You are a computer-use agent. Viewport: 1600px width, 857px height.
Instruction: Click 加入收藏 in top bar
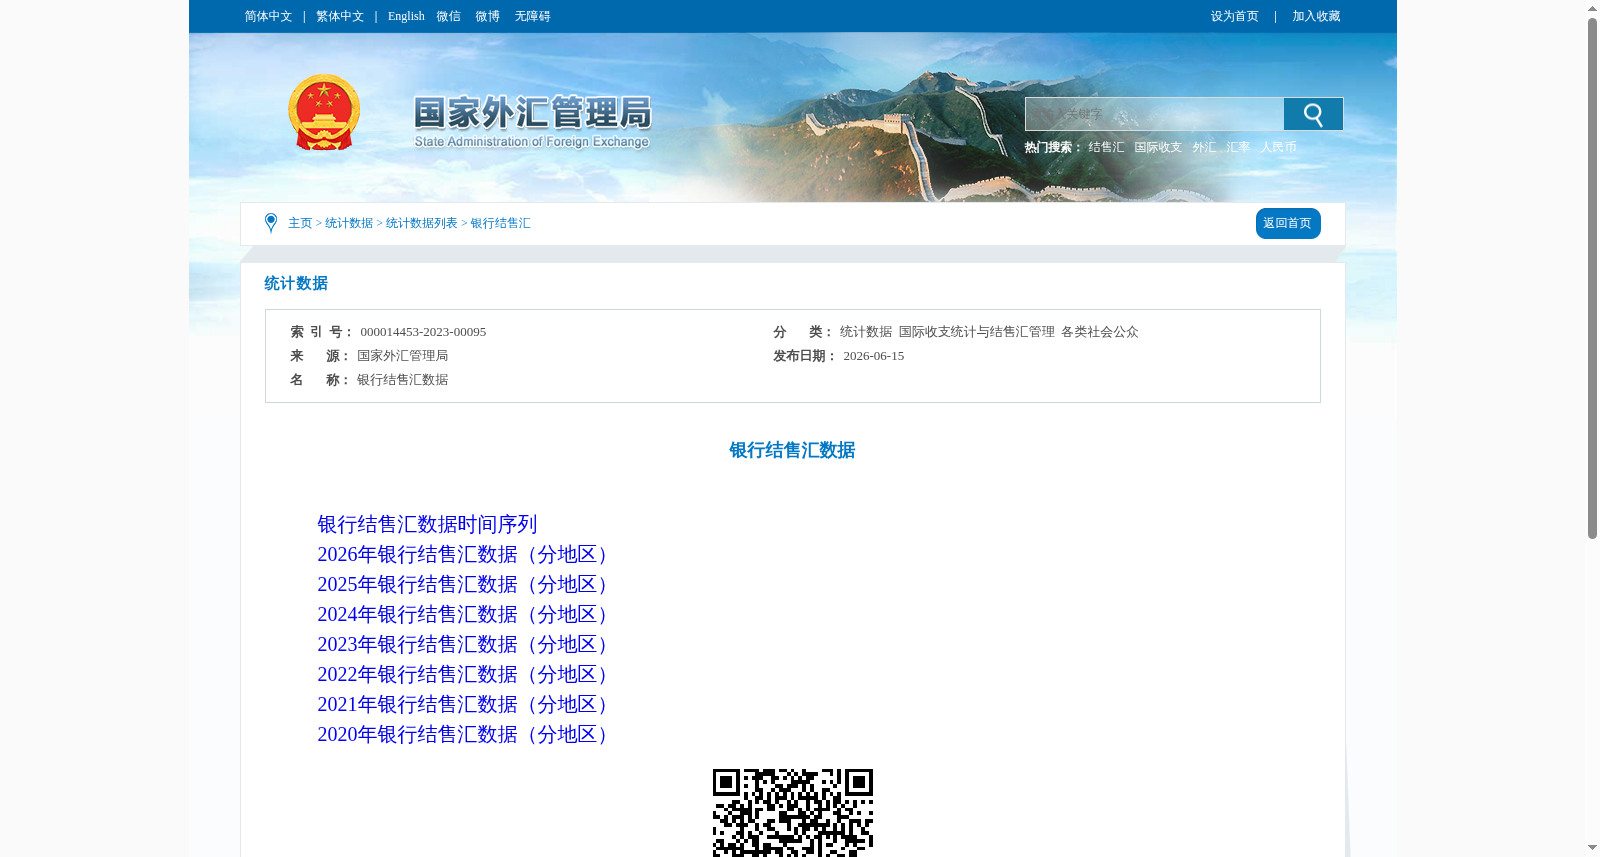[x=1316, y=16]
